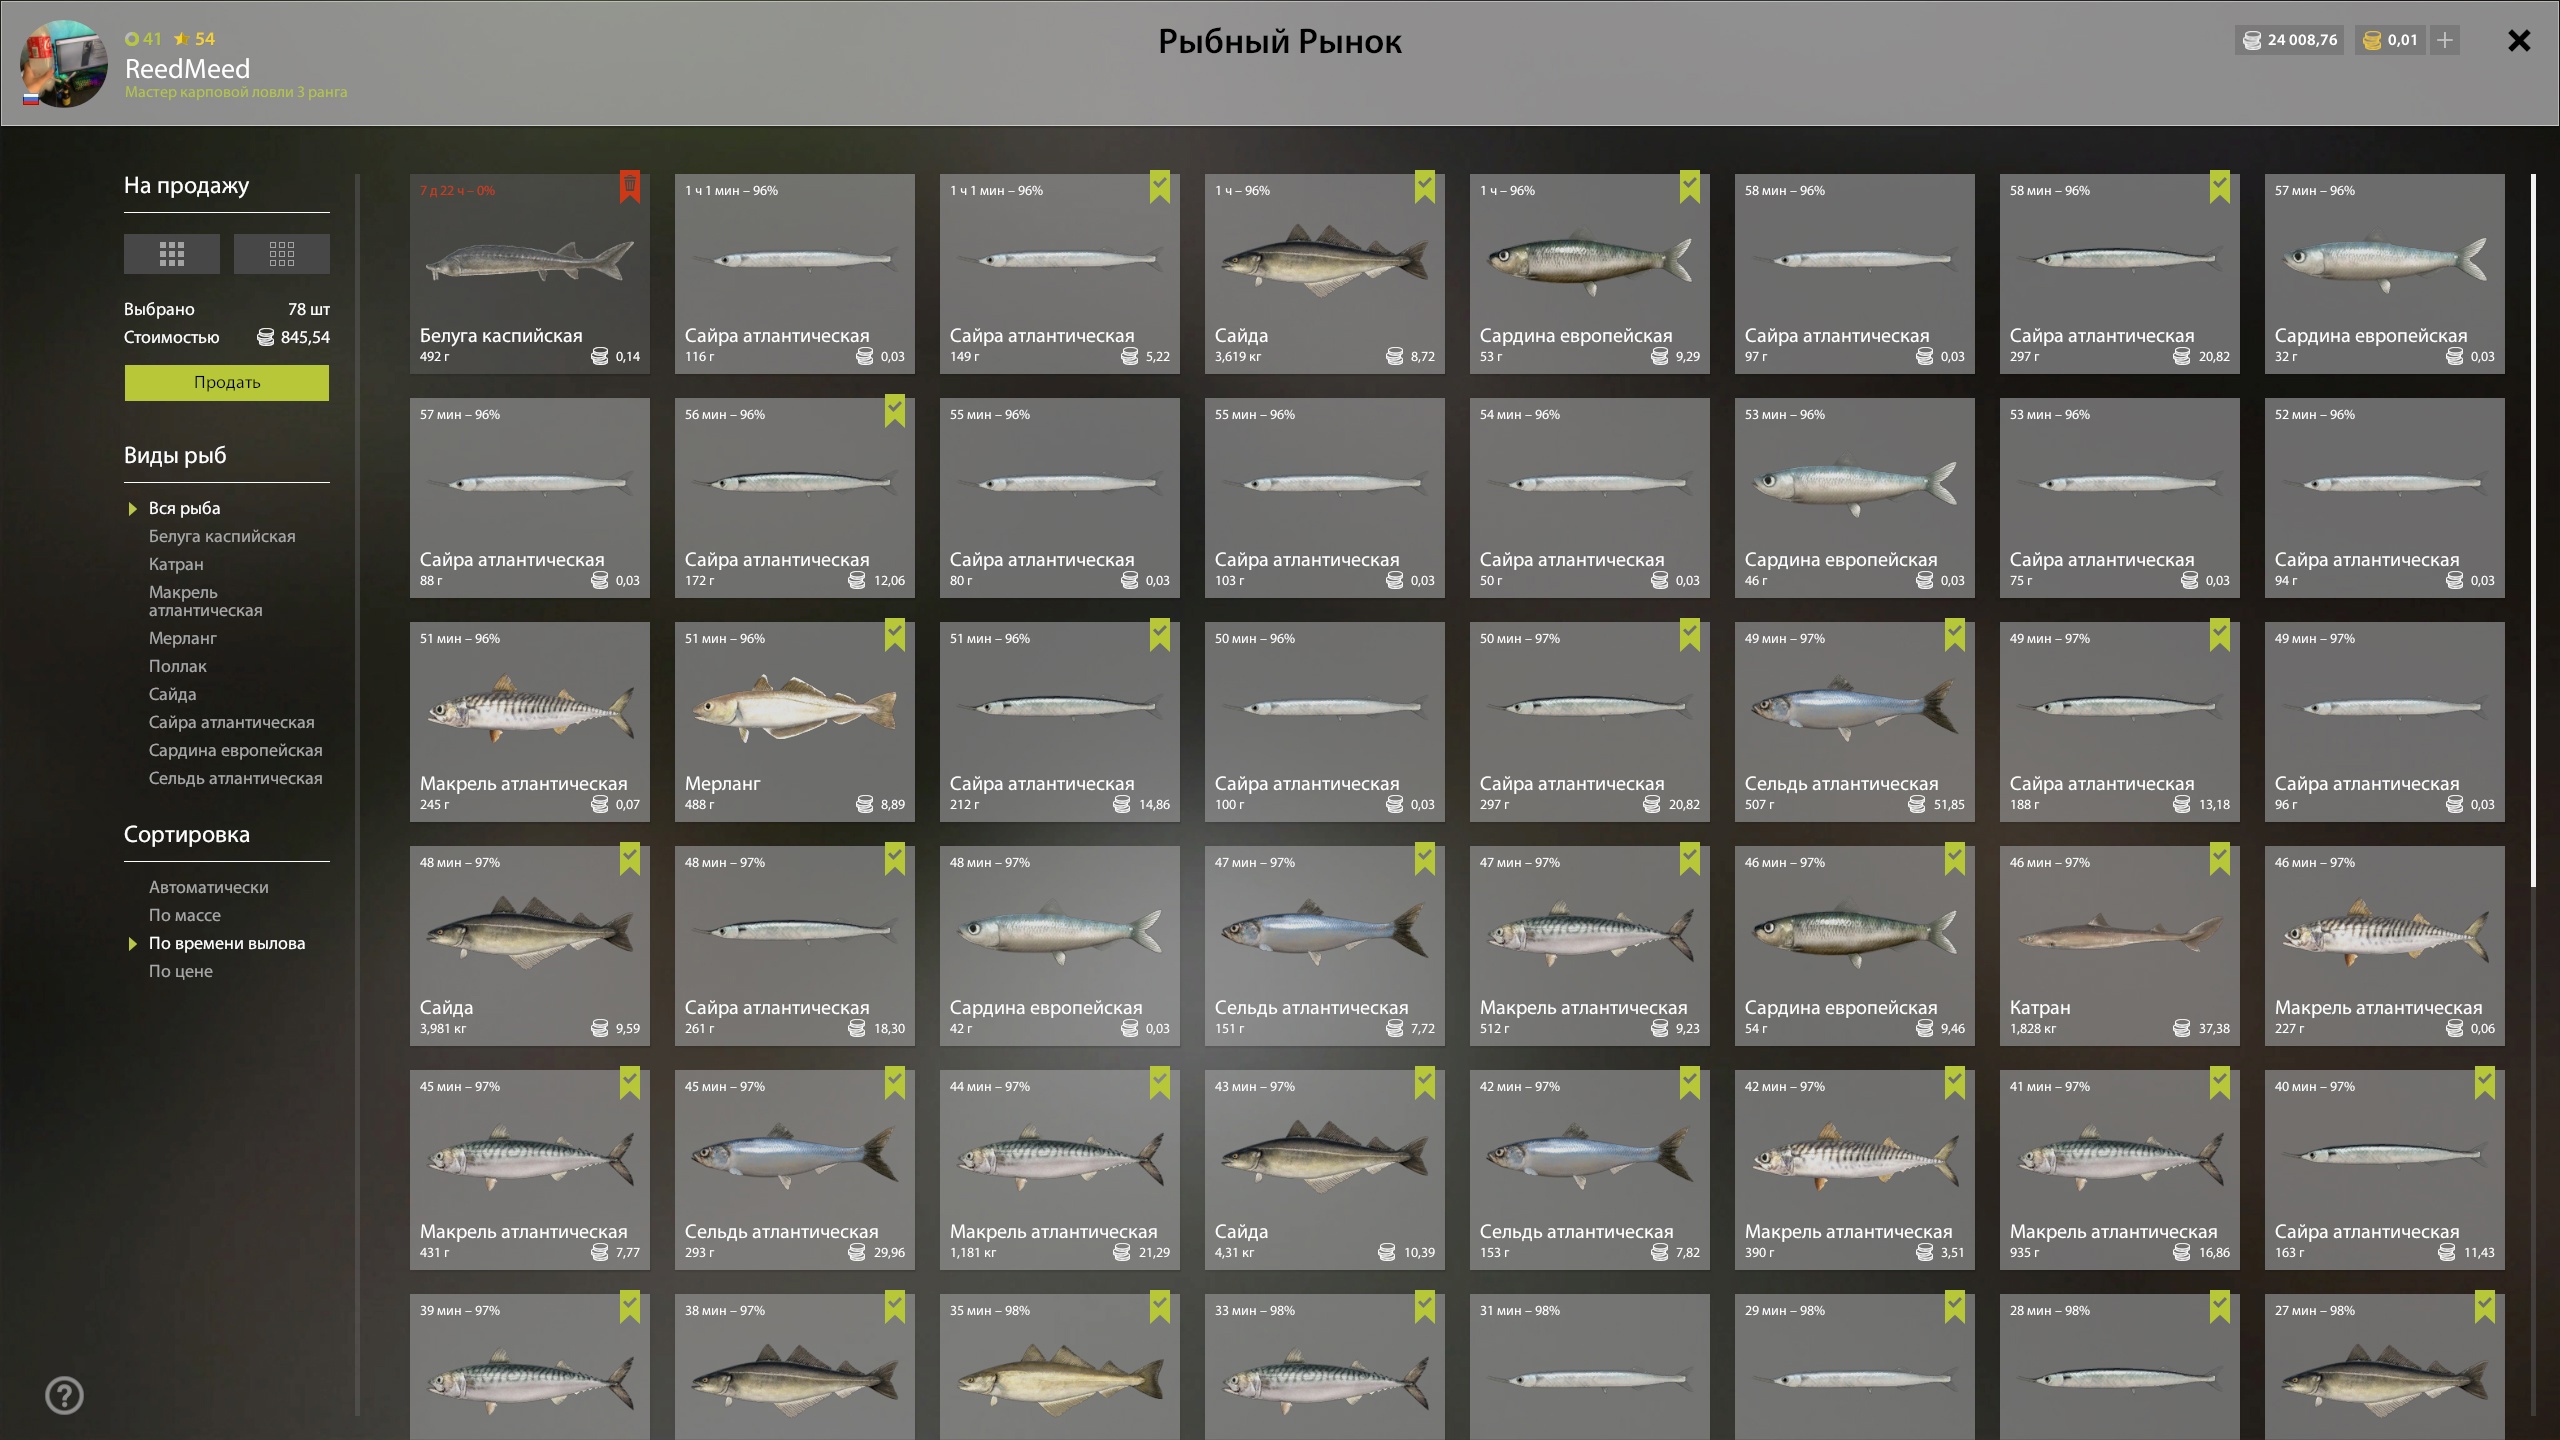Click the trash icon on Белуга каспийская
Screen dimensions: 2560x1440
point(630,186)
